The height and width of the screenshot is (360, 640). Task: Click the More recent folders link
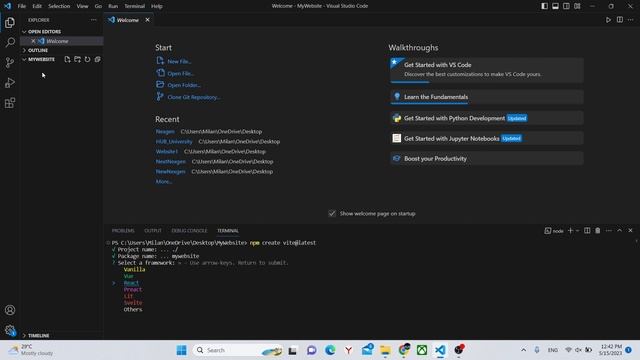[x=164, y=182]
